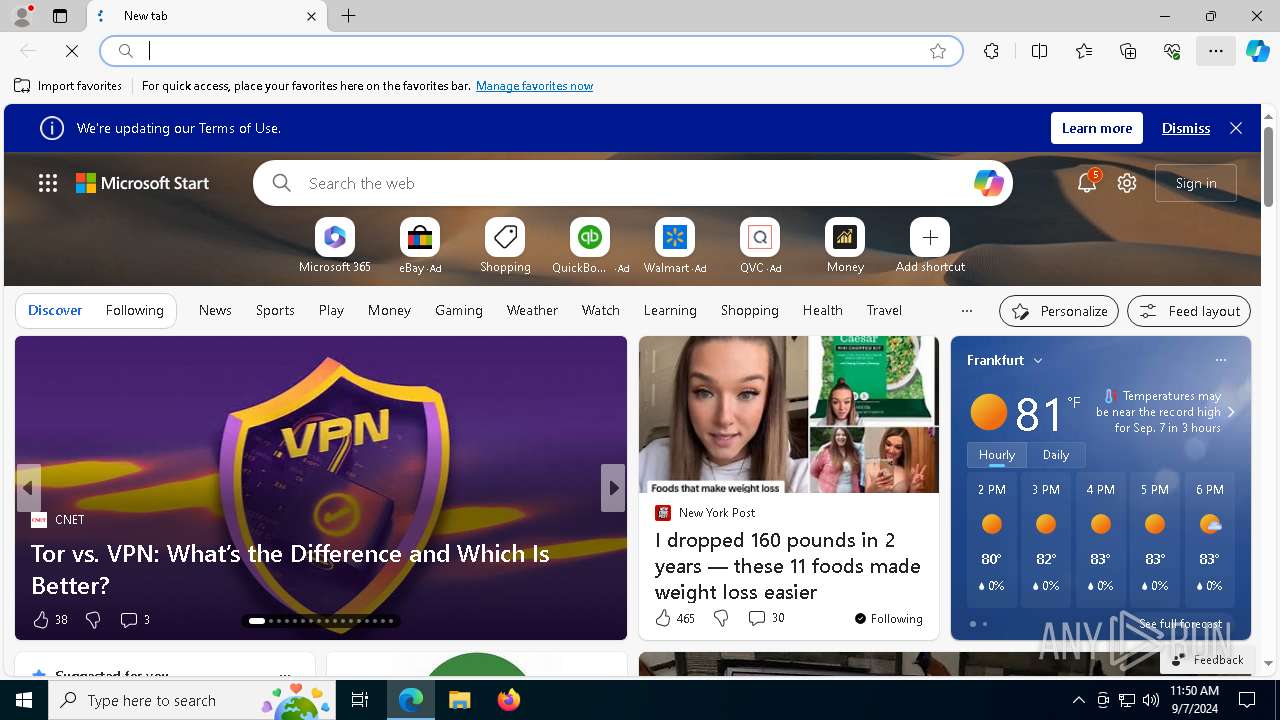This screenshot has width=1280, height=720.
Task: Open Copilot icon in web search box
Action: pyautogui.click(x=988, y=183)
